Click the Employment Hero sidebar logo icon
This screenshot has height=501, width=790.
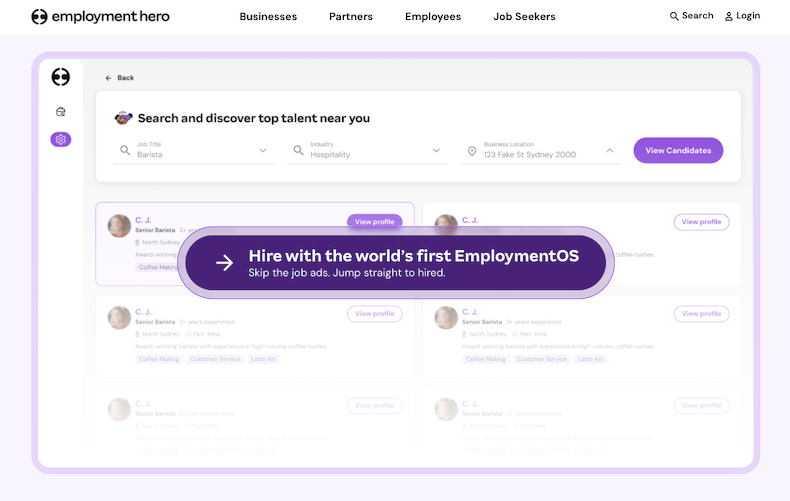click(60, 77)
